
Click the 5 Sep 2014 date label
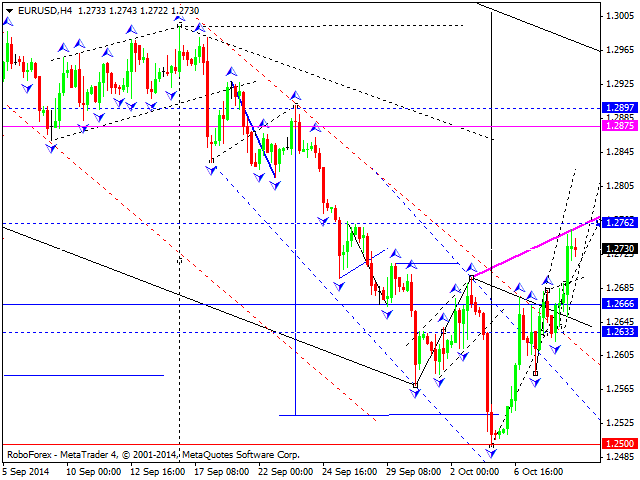click(x=27, y=470)
